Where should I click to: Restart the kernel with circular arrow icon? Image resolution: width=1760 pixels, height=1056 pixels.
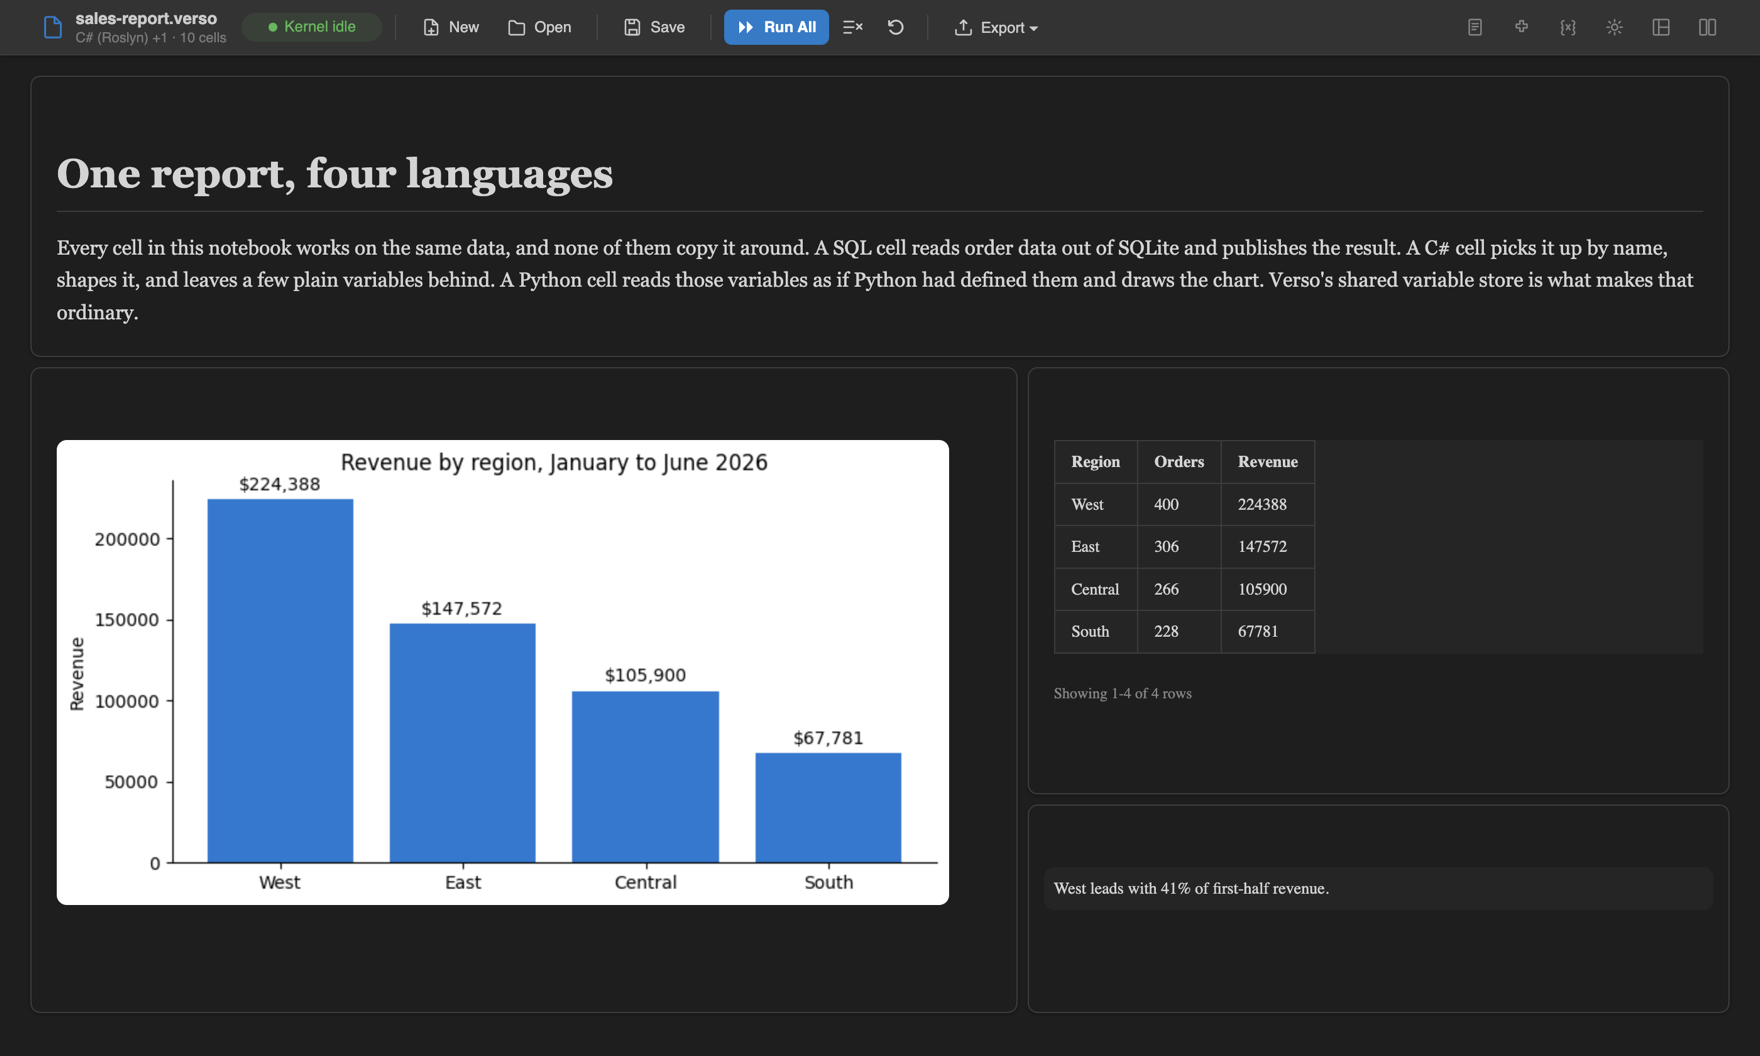[x=896, y=27]
